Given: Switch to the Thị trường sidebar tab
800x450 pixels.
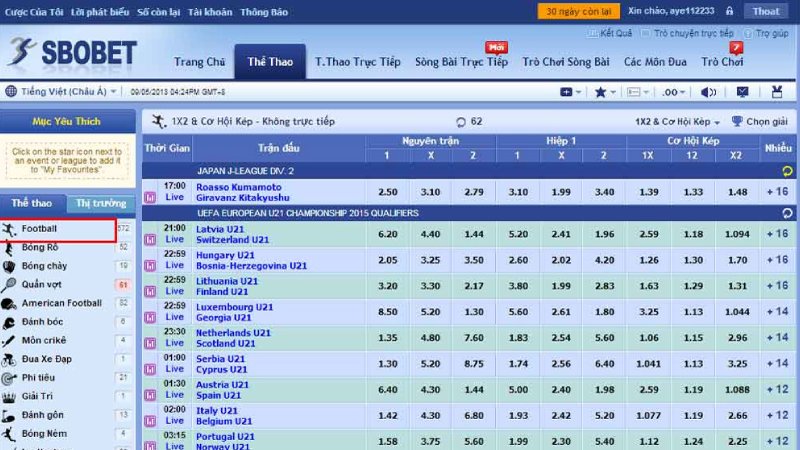Looking at the screenshot, I should [101, 204].
